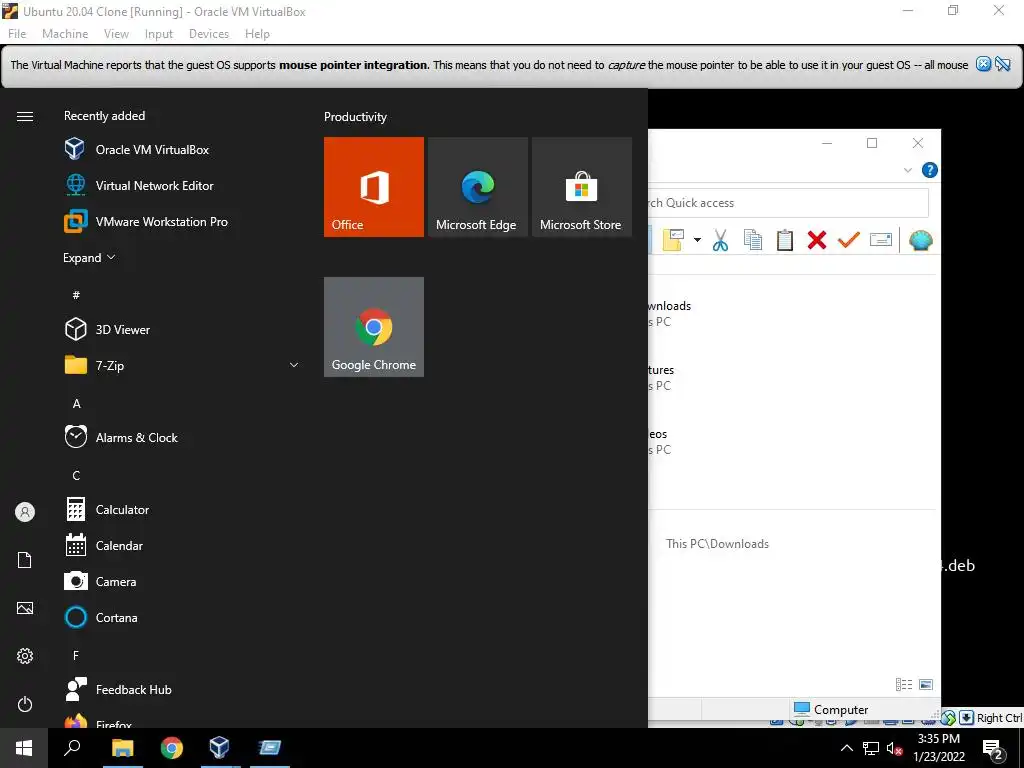
Task: Open Alarms & Clock app
Action: point(121,438)
